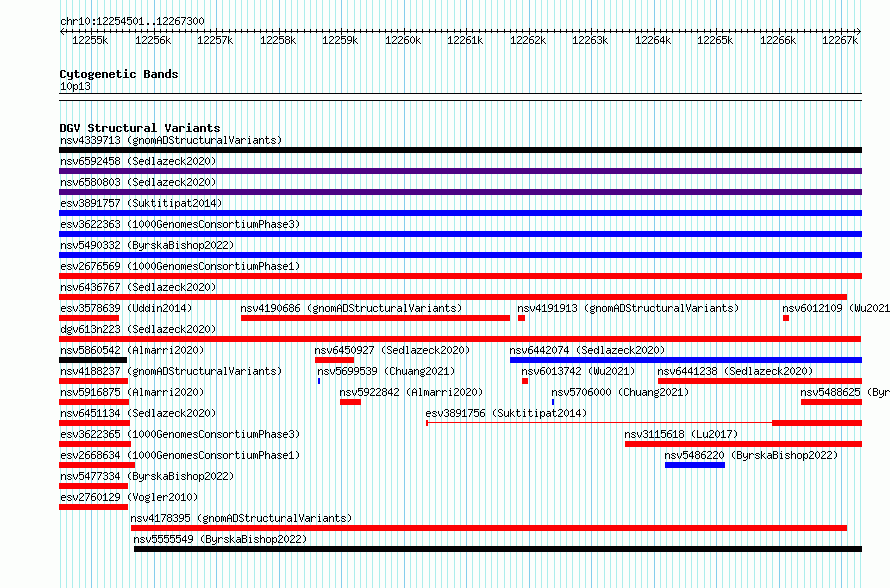Image resolution: width=890 pixels, height=588 pixels.
Task: Select the blue esv3891757 variant bar
Action: (x=460, y=213)
